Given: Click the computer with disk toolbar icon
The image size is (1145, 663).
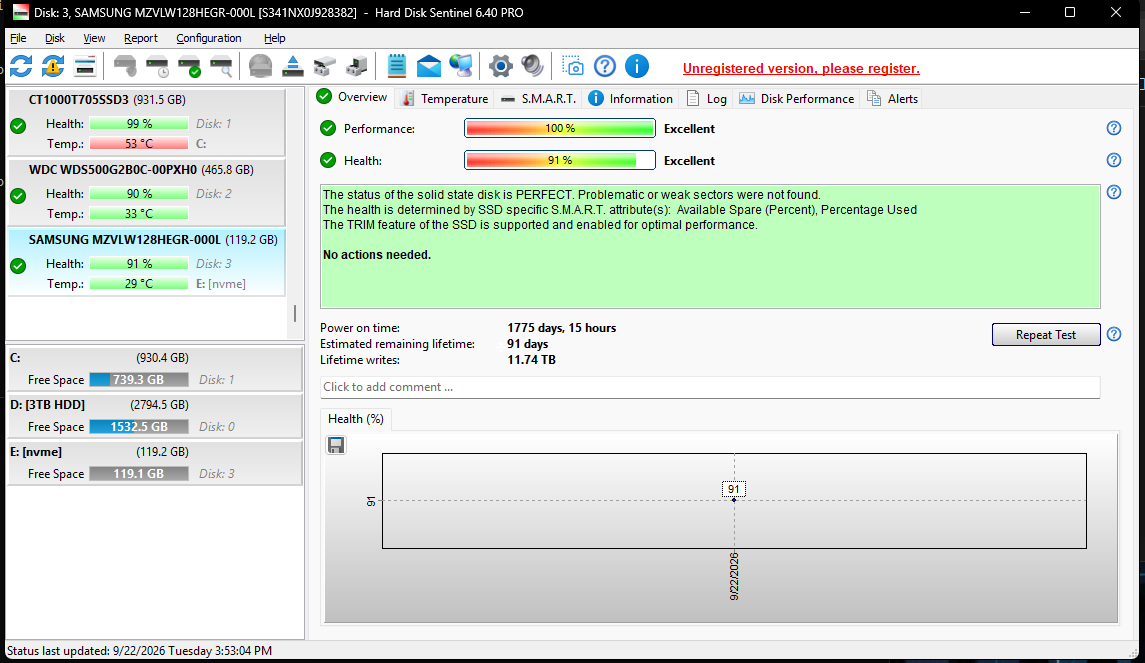Looking at the screenshot, I should (x=356, y=66).
